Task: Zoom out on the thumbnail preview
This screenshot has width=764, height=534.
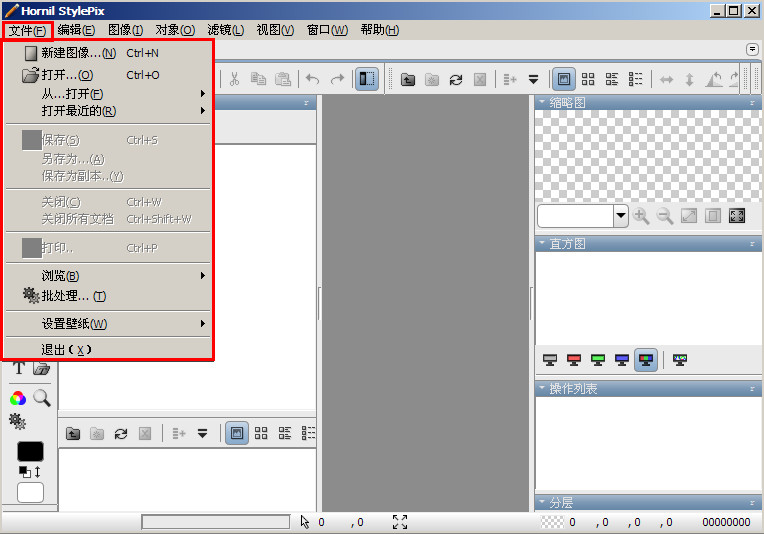Action: click(665, 216)
